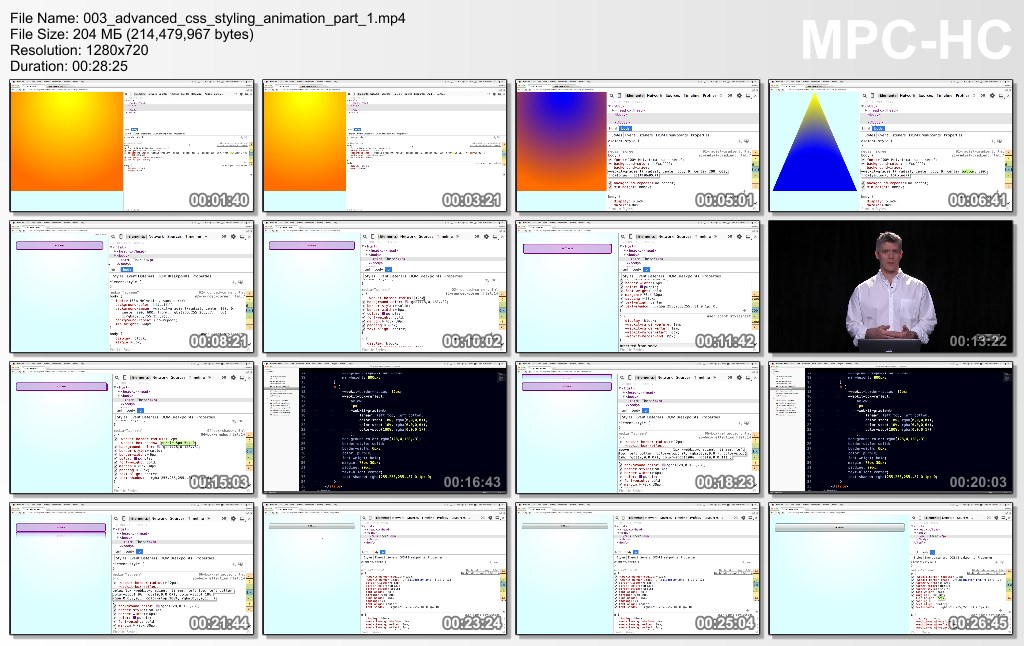Select the code editor thumbnail at 00:16:43
1024x646 pixels.
pos(385,428)
